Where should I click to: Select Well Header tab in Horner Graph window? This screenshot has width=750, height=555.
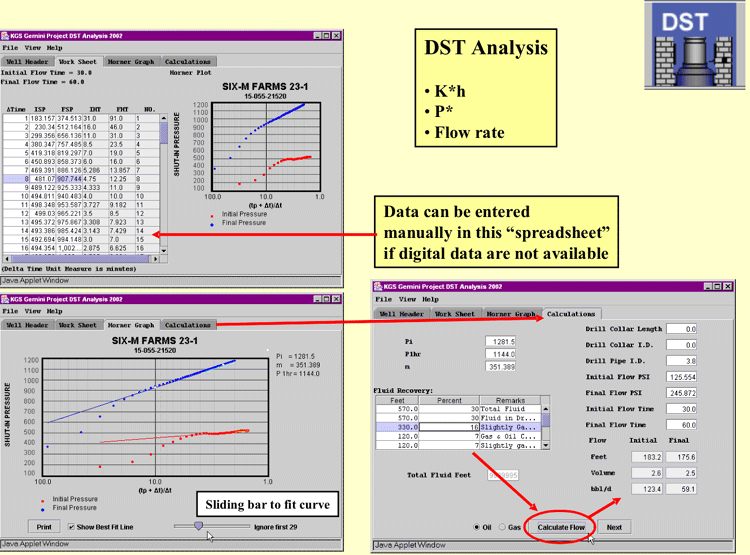(27, 325)
